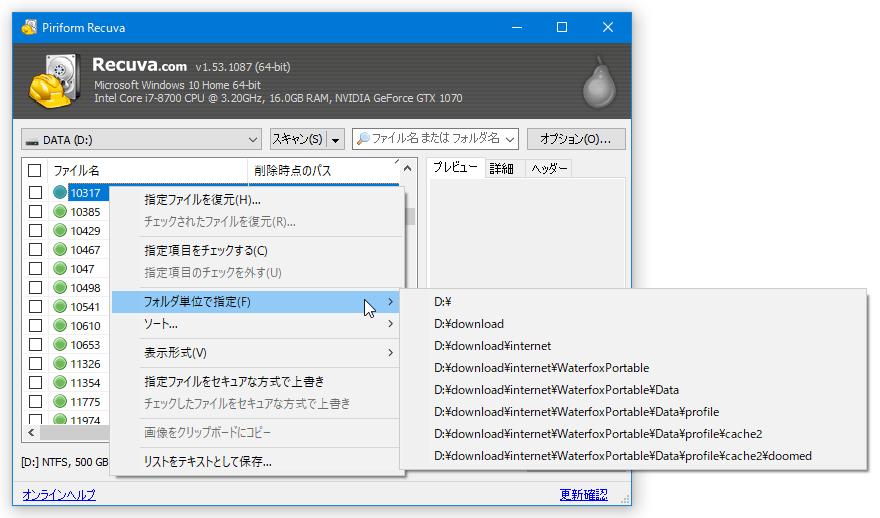Select file name 11775 in the list

click(x=85, y=402)
